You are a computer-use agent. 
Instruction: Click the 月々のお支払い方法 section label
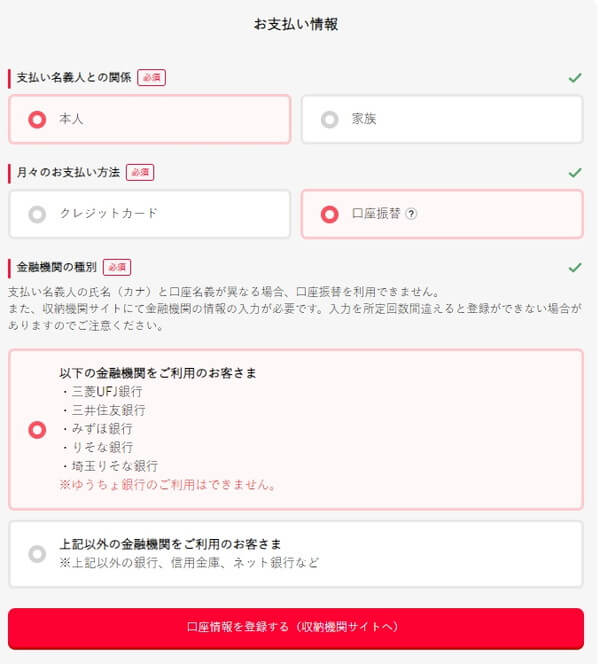click(x=68, y=172)
